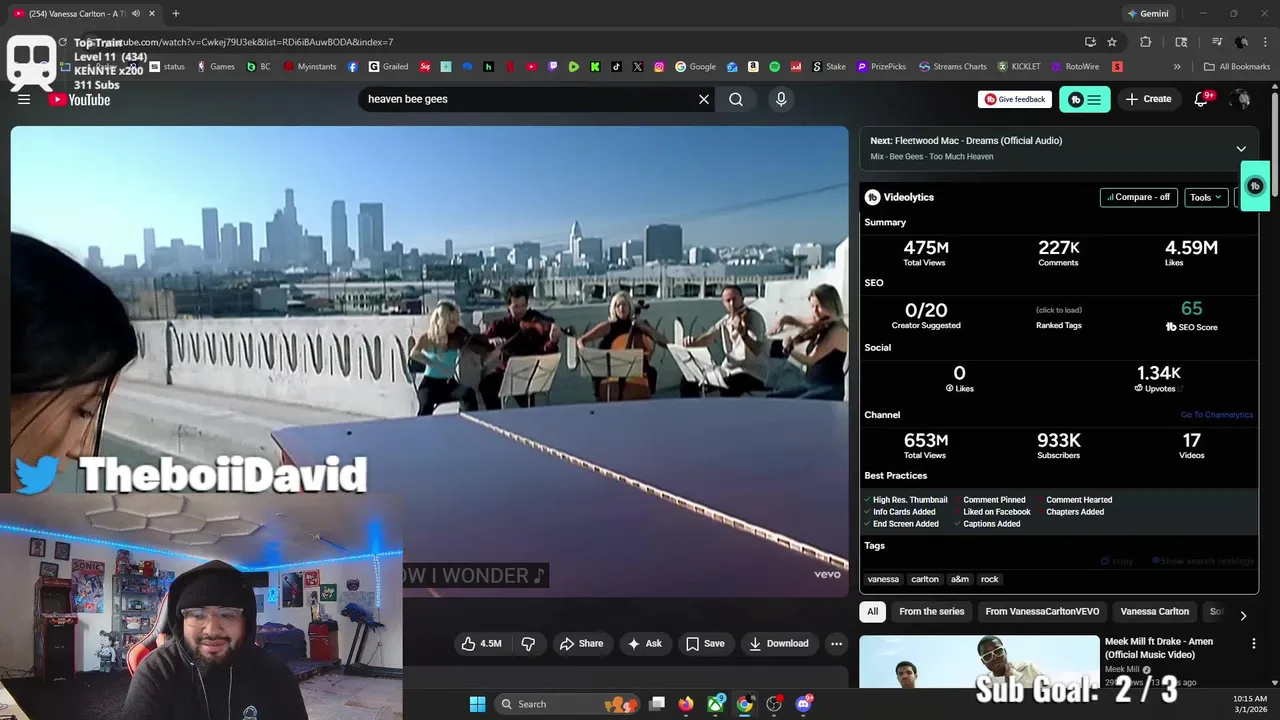Select the All filter chip

(873, 612)
